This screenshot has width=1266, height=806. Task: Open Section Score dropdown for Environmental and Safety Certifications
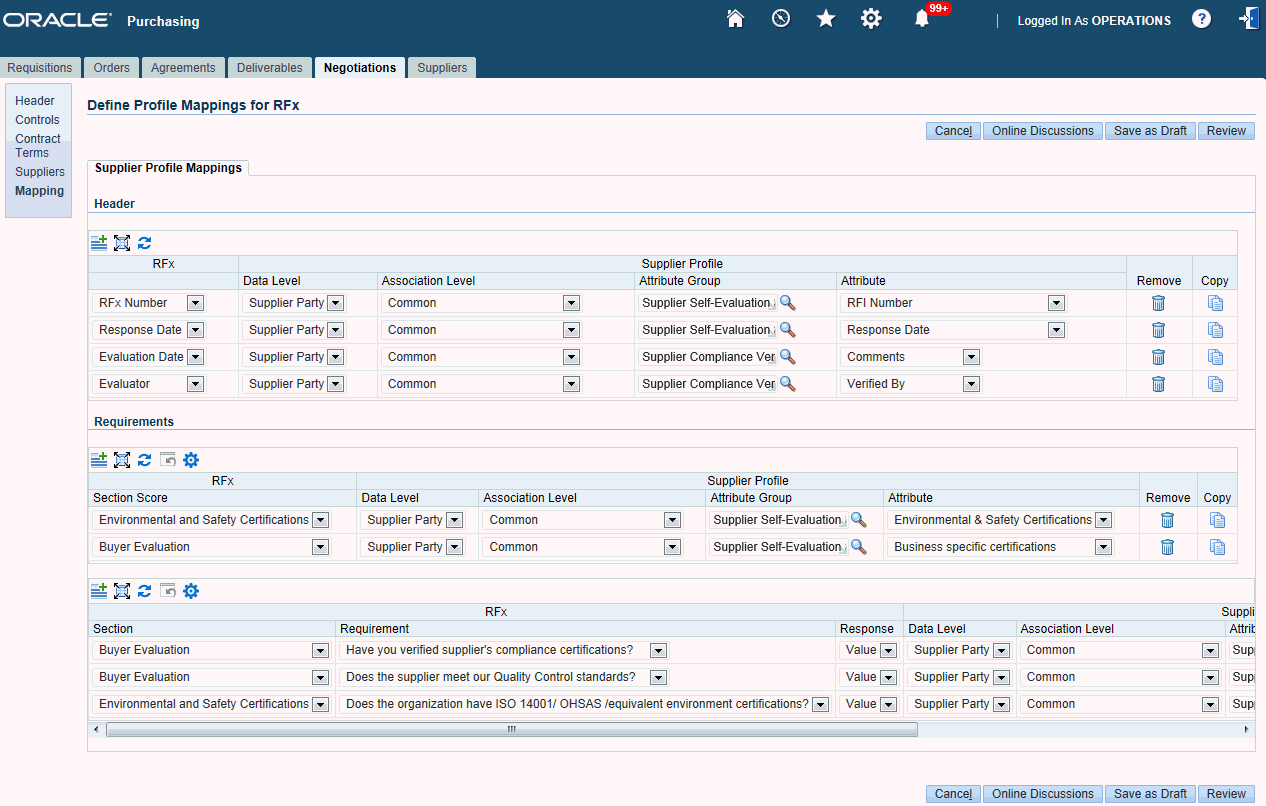coord(320,520)
